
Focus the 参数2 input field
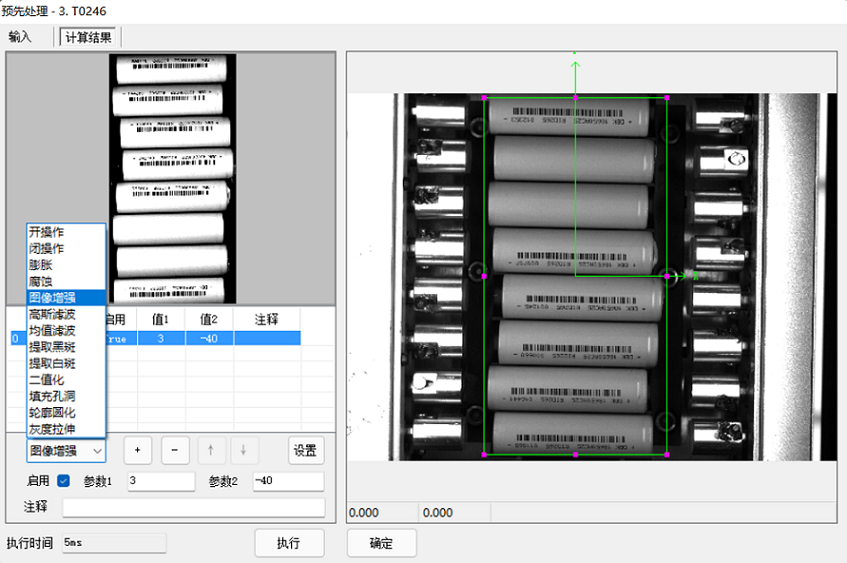288,481
